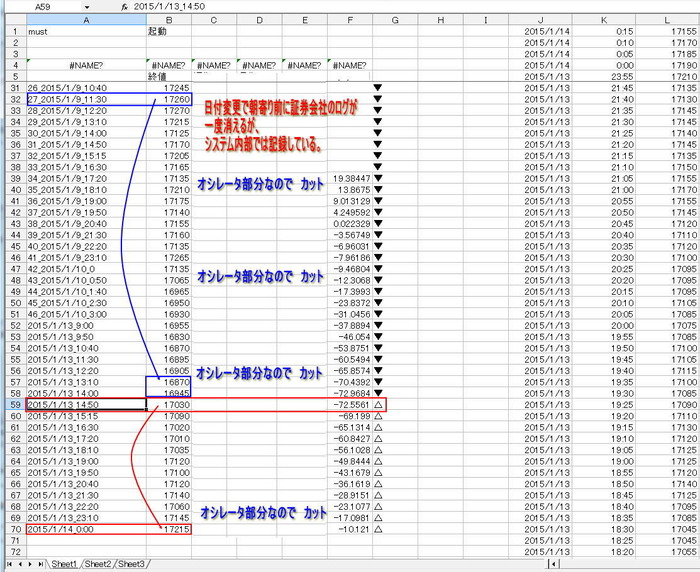
Task: Click cell value 17030 in row 59
Action: tap(169, 405)
